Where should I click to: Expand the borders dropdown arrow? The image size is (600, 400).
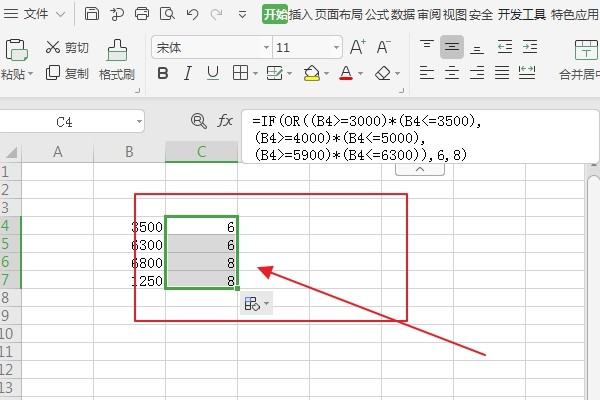[x=255, y=73]
